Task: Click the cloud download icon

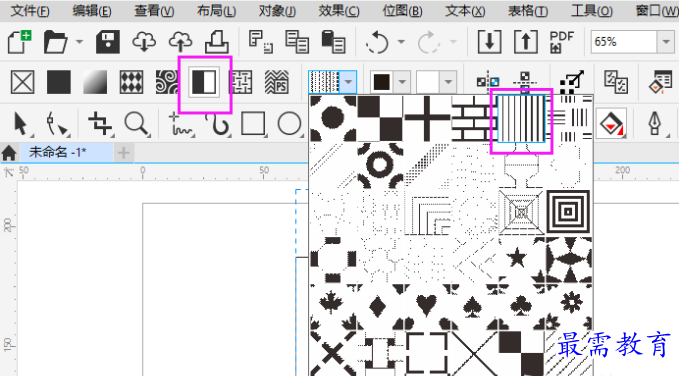Action: tap(144, 42)
